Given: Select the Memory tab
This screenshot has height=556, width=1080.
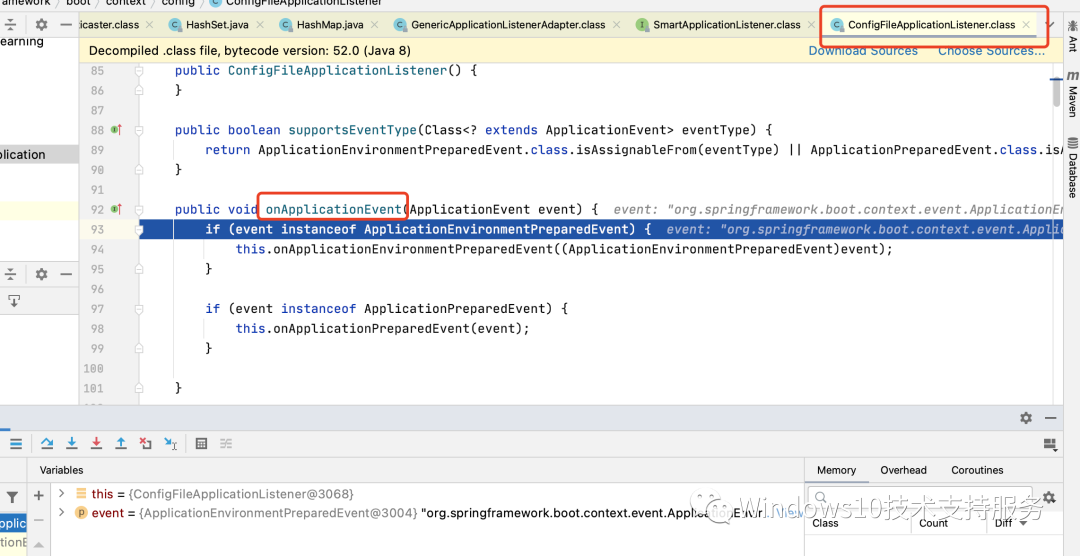Looking at the screenshot, I should [x=836, y=470].
